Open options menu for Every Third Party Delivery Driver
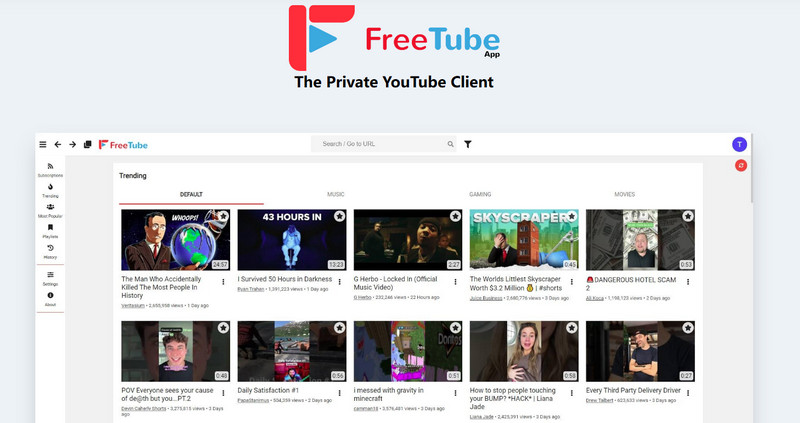The width and height of the screenshot is (800, 423). tap(688, 393)
